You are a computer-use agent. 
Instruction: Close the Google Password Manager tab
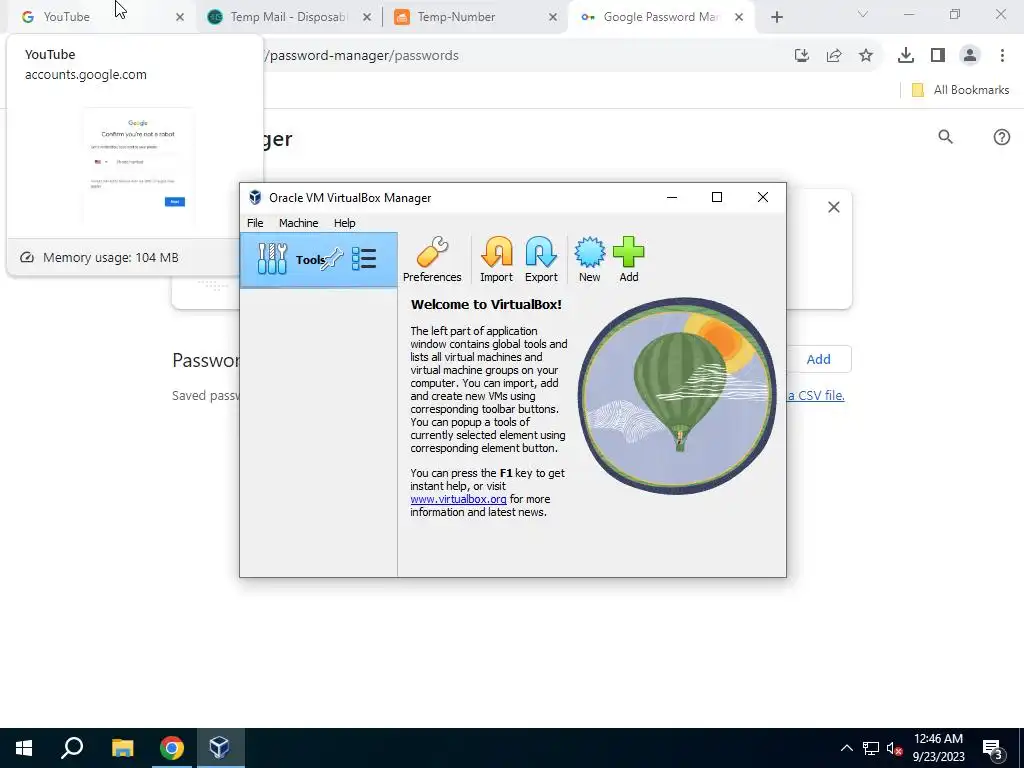tap(739, 17)
